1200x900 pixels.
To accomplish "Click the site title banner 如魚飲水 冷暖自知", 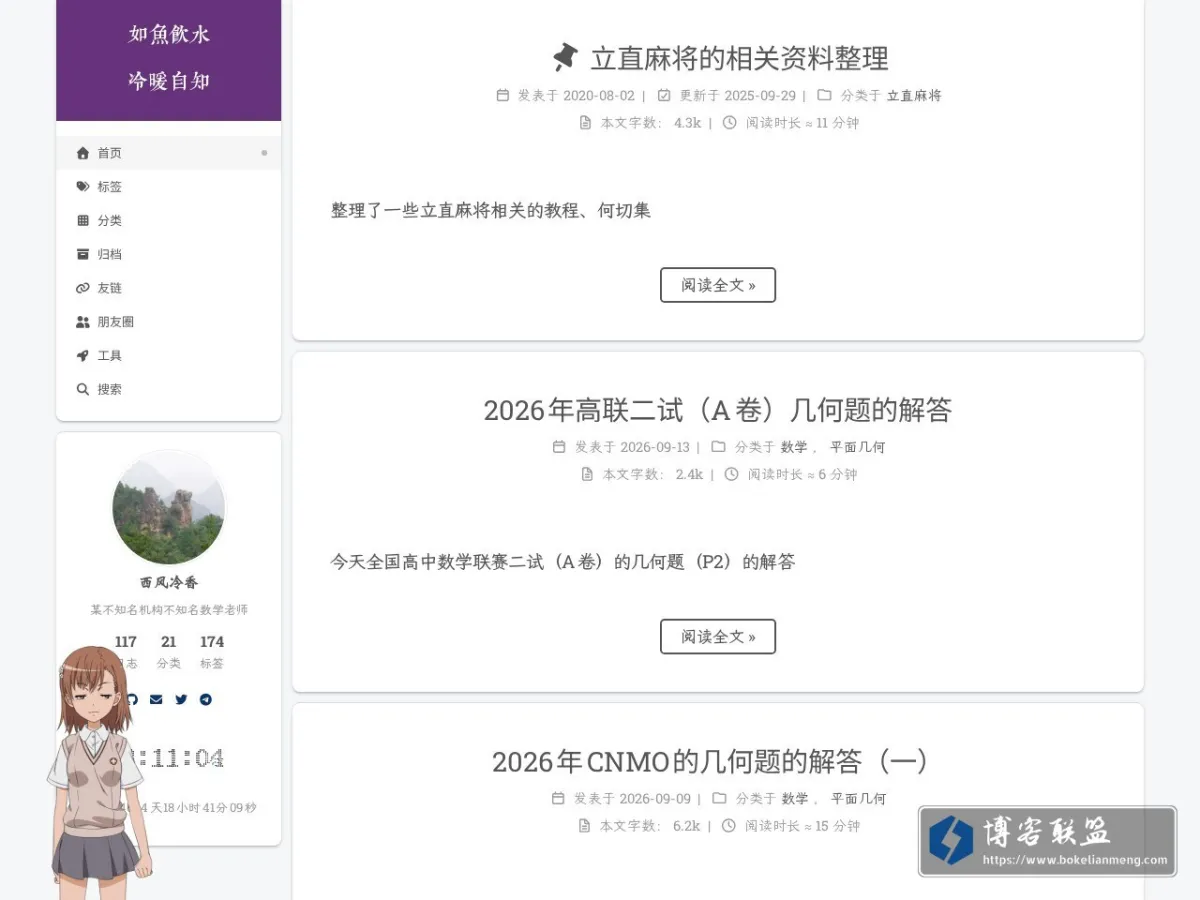I will [x=169, y=58].
